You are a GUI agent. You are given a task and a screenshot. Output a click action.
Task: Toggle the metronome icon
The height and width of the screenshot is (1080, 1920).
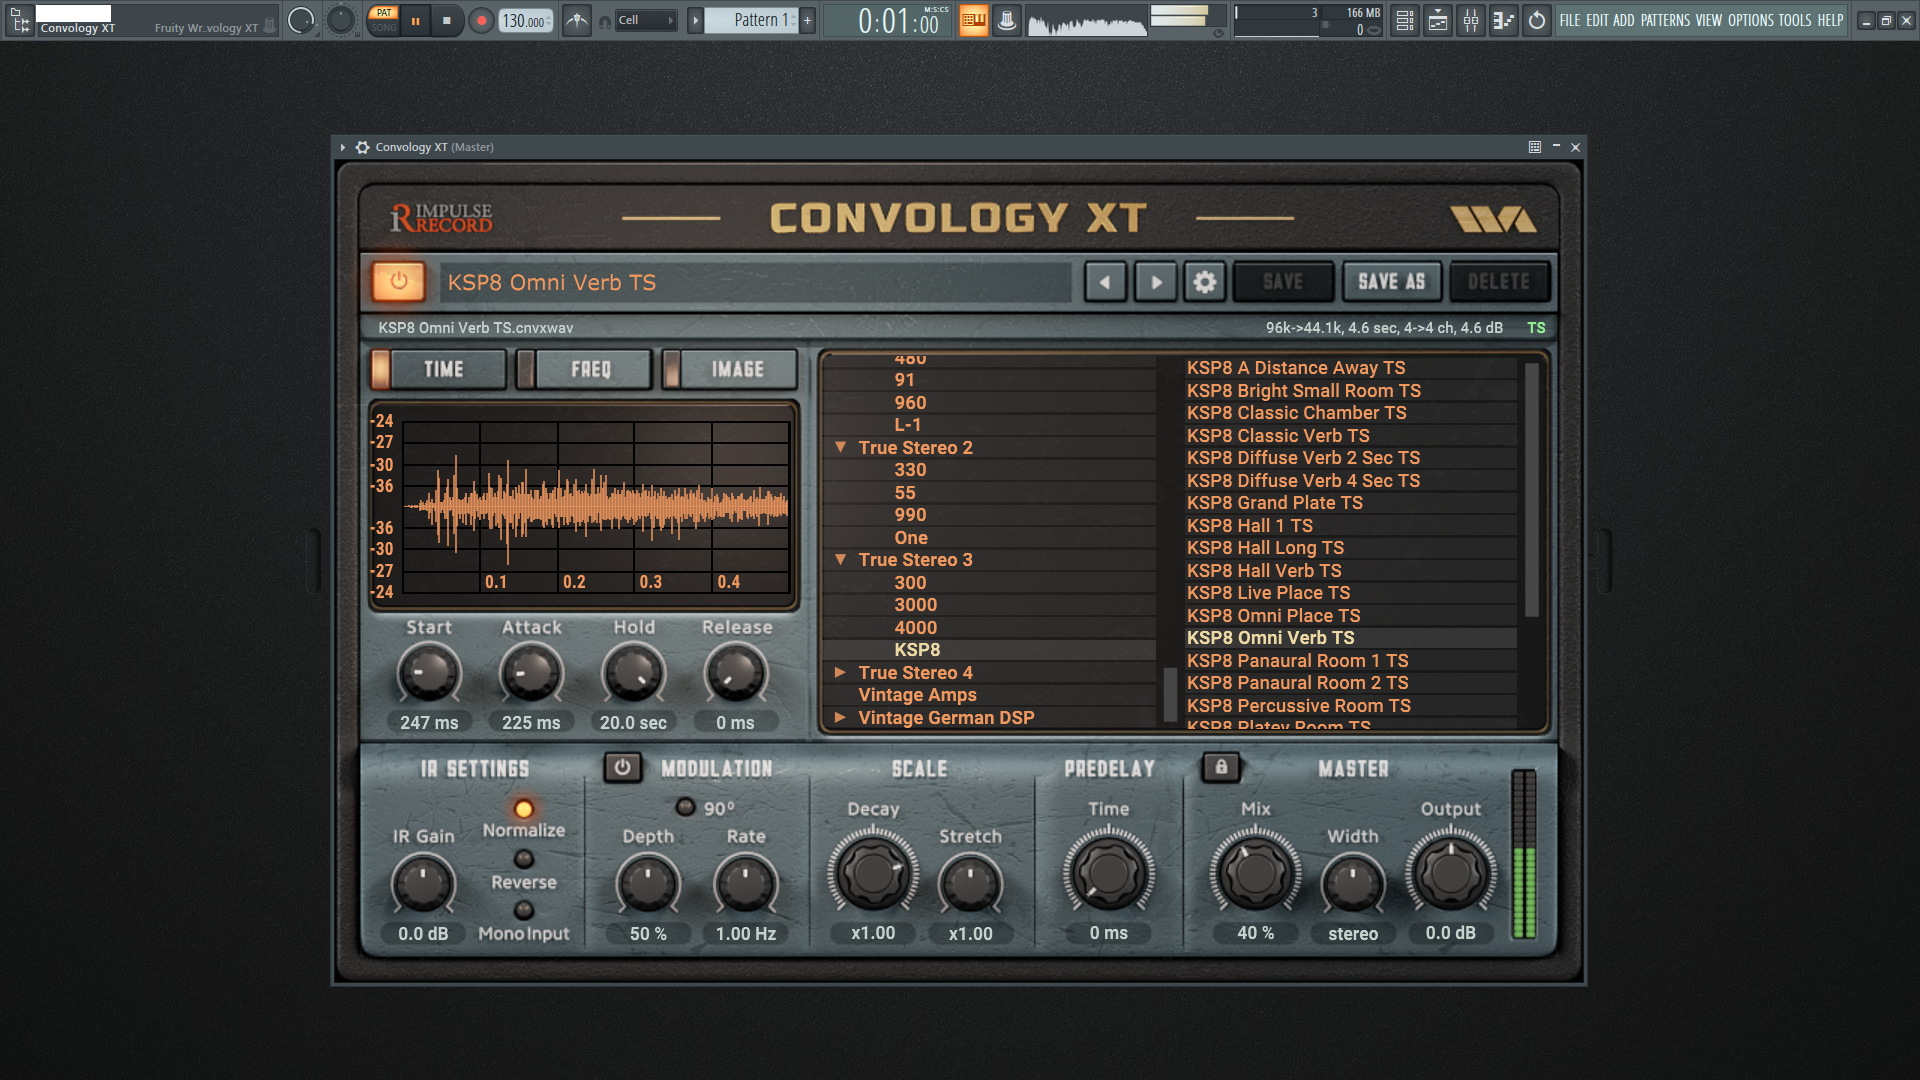coord(577,20)
